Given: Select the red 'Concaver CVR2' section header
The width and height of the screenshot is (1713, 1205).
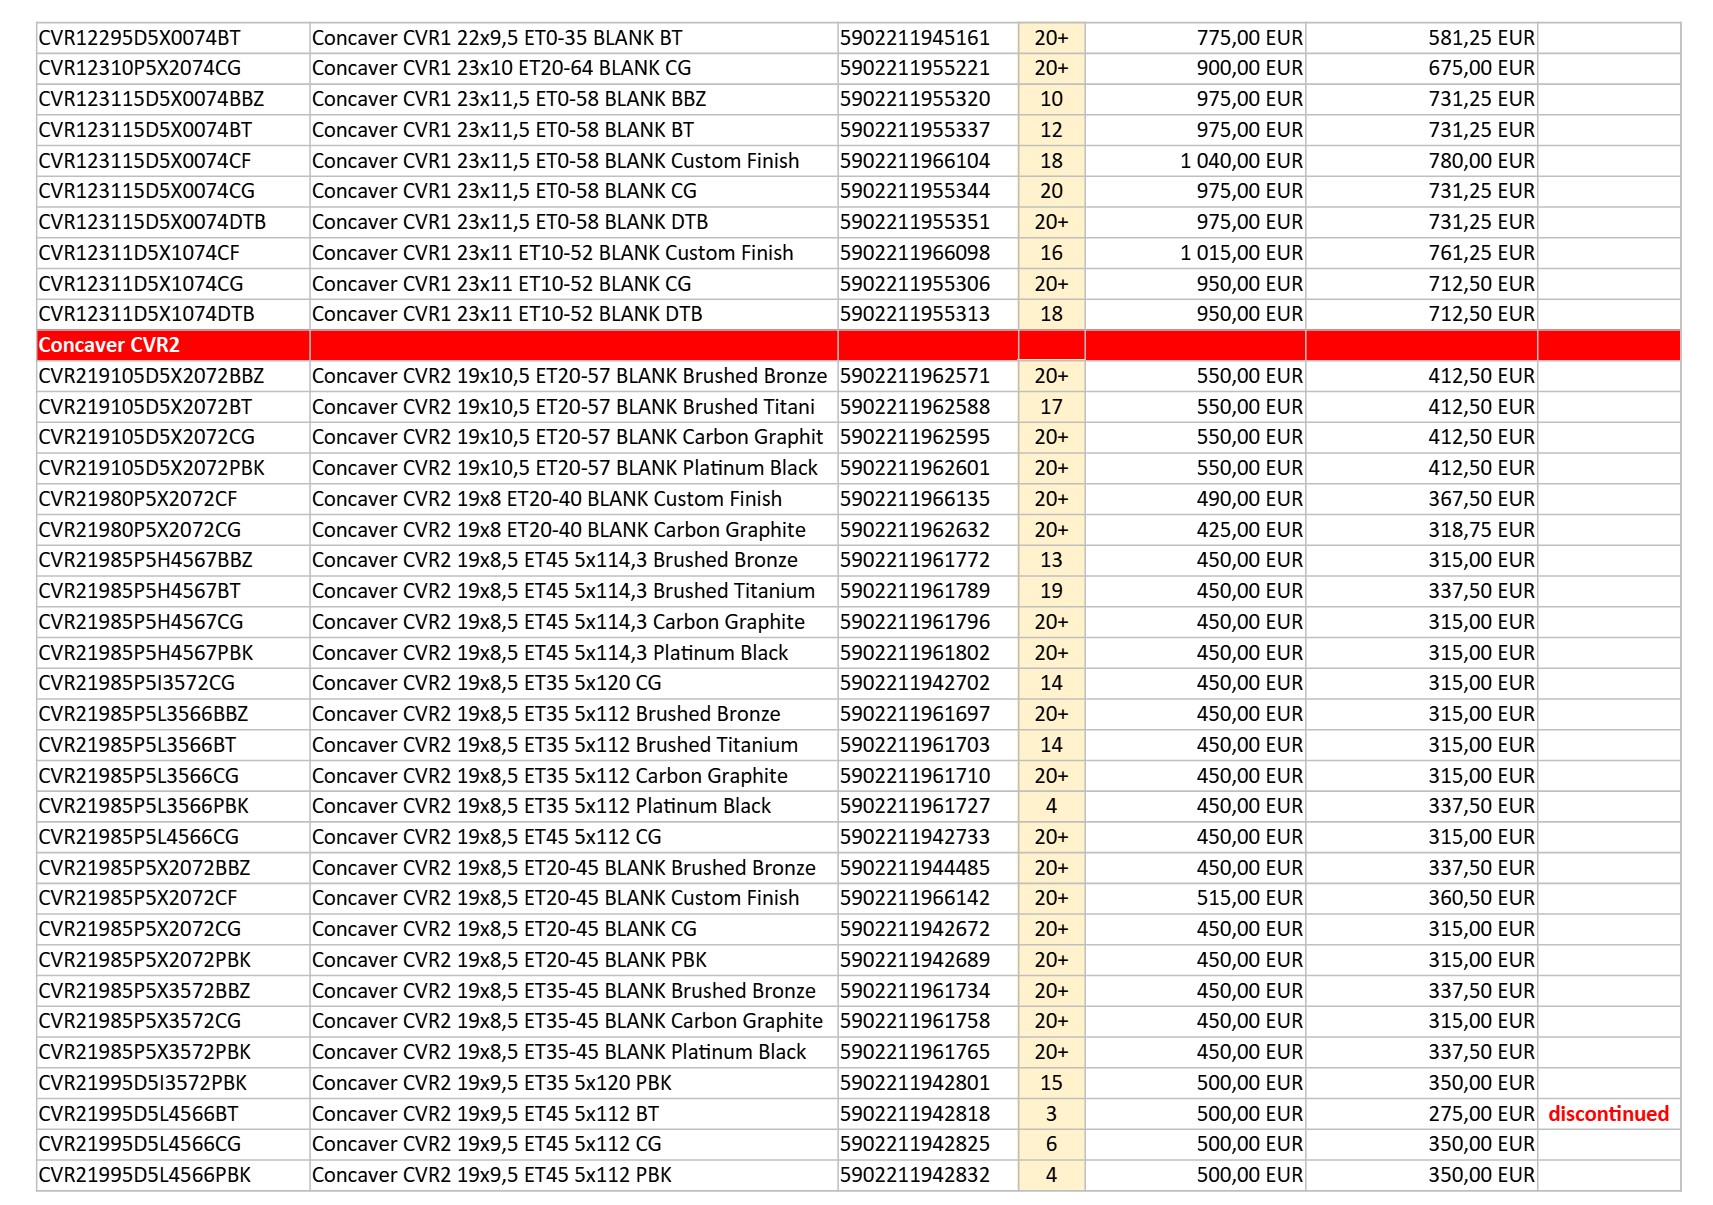Looking at the screenshot, I should pyautogui.click(x=109, y=345).
